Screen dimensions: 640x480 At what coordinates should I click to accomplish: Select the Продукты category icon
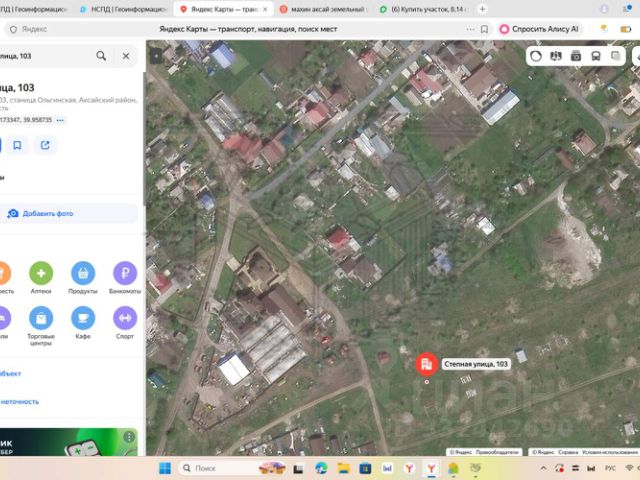pos(83,273)
